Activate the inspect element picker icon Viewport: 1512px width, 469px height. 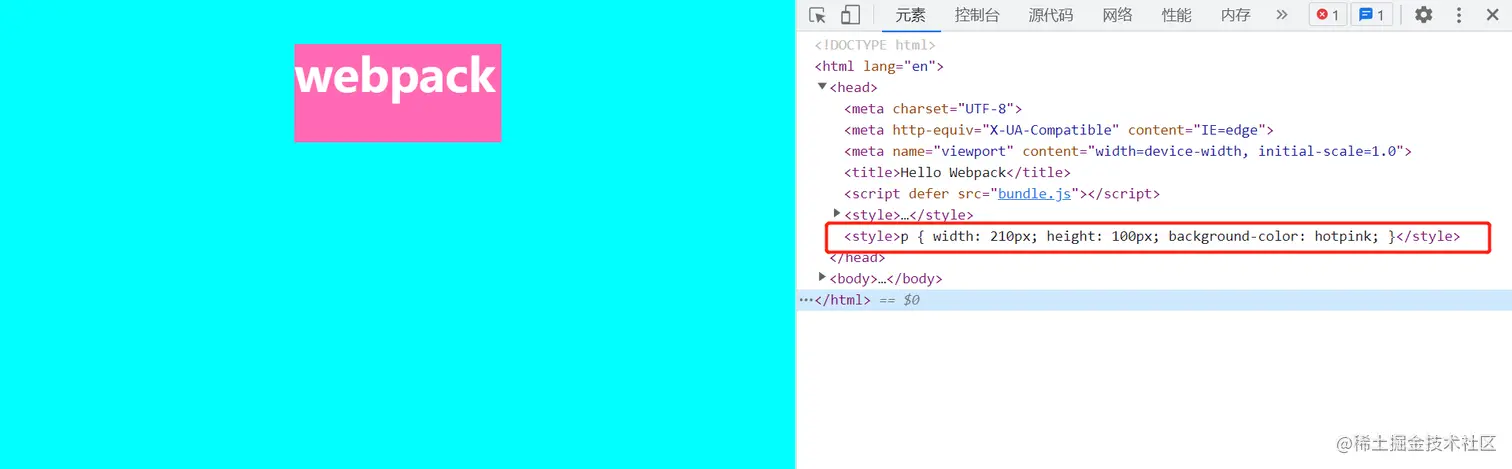(818, 15)
